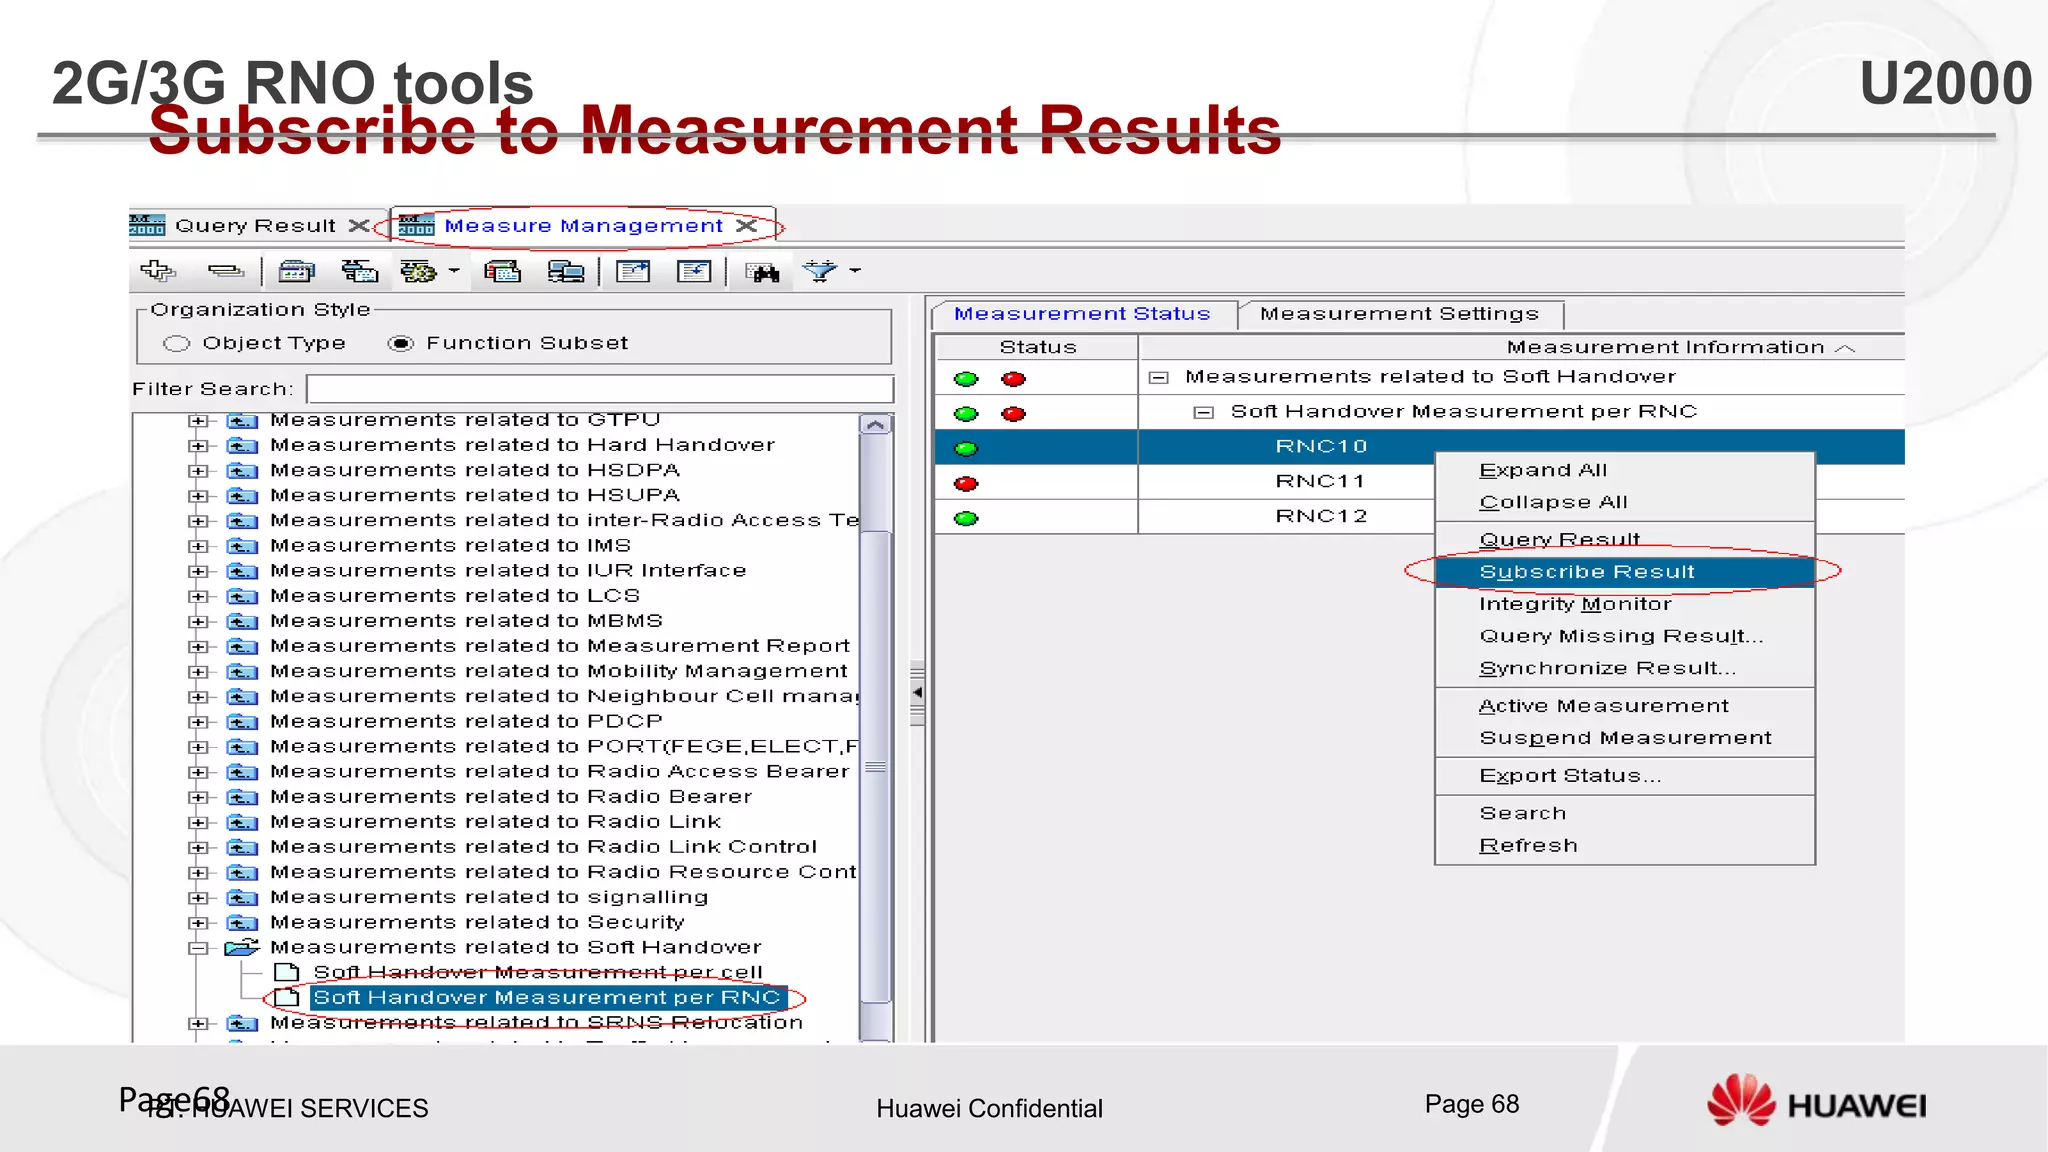This screenshot has height=1152, width=2048.
Task: Click the Import toolbar icon with inward arrow
Action: (694, 270)
